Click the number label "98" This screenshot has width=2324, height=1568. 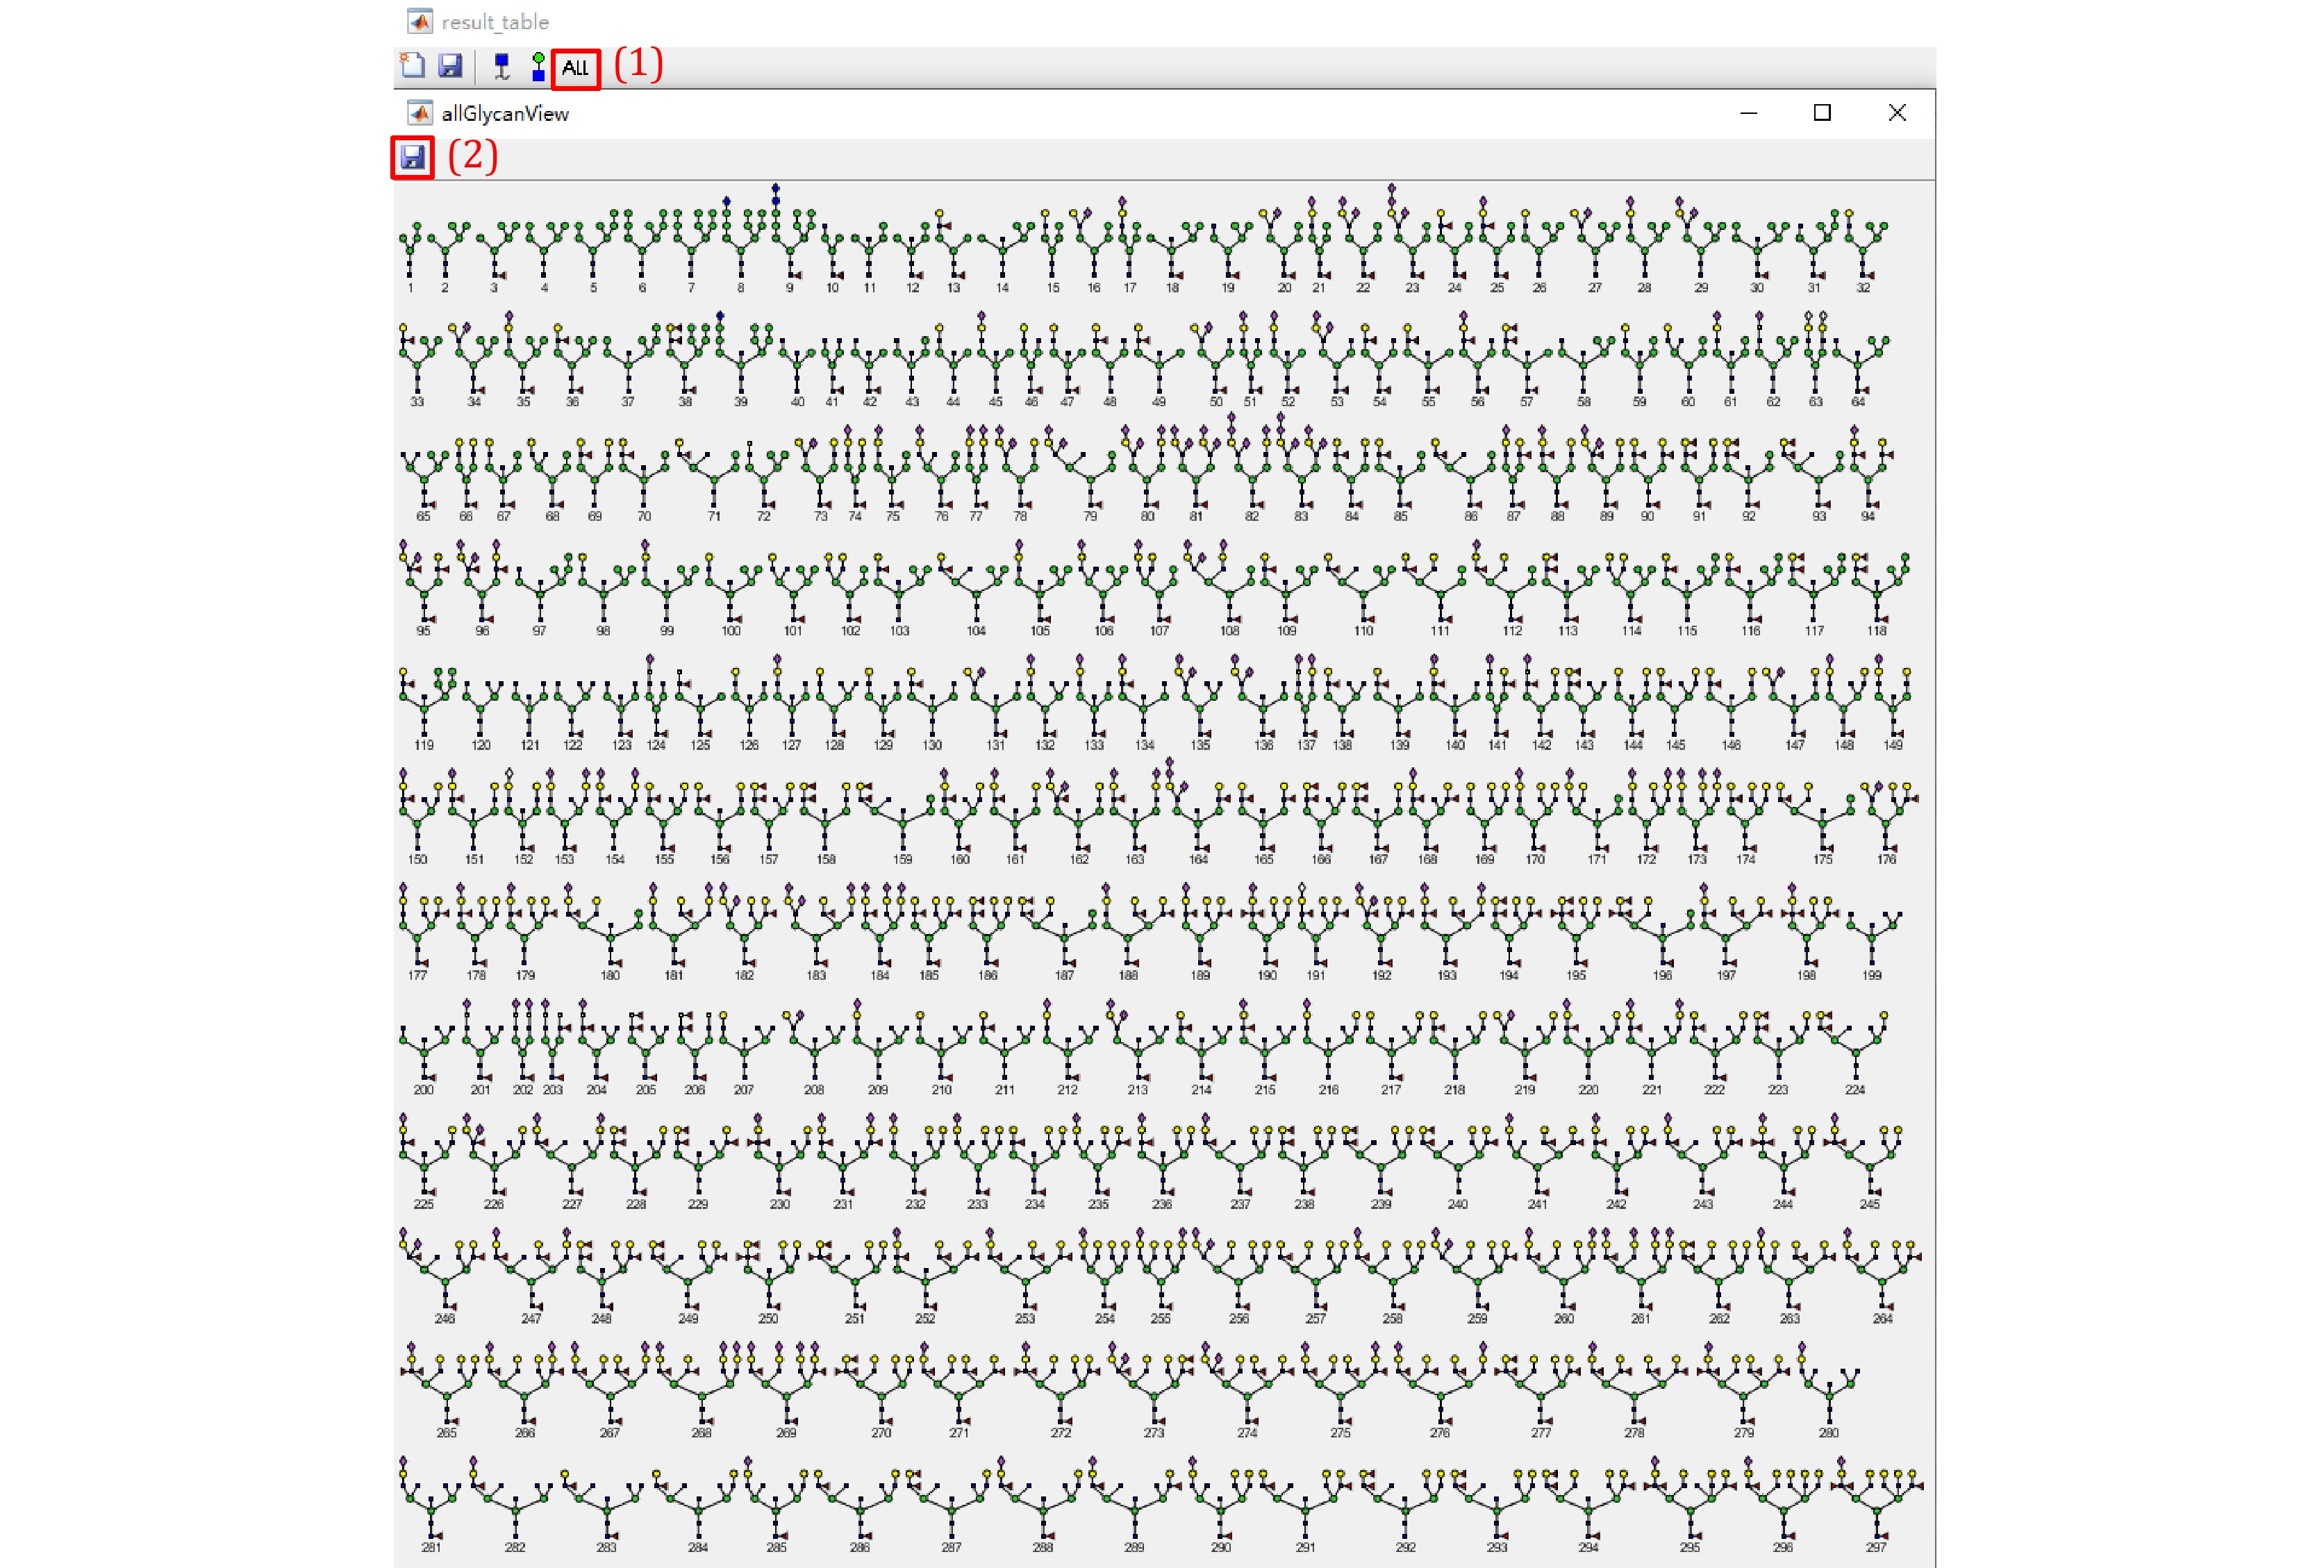(x=603, y=631)
